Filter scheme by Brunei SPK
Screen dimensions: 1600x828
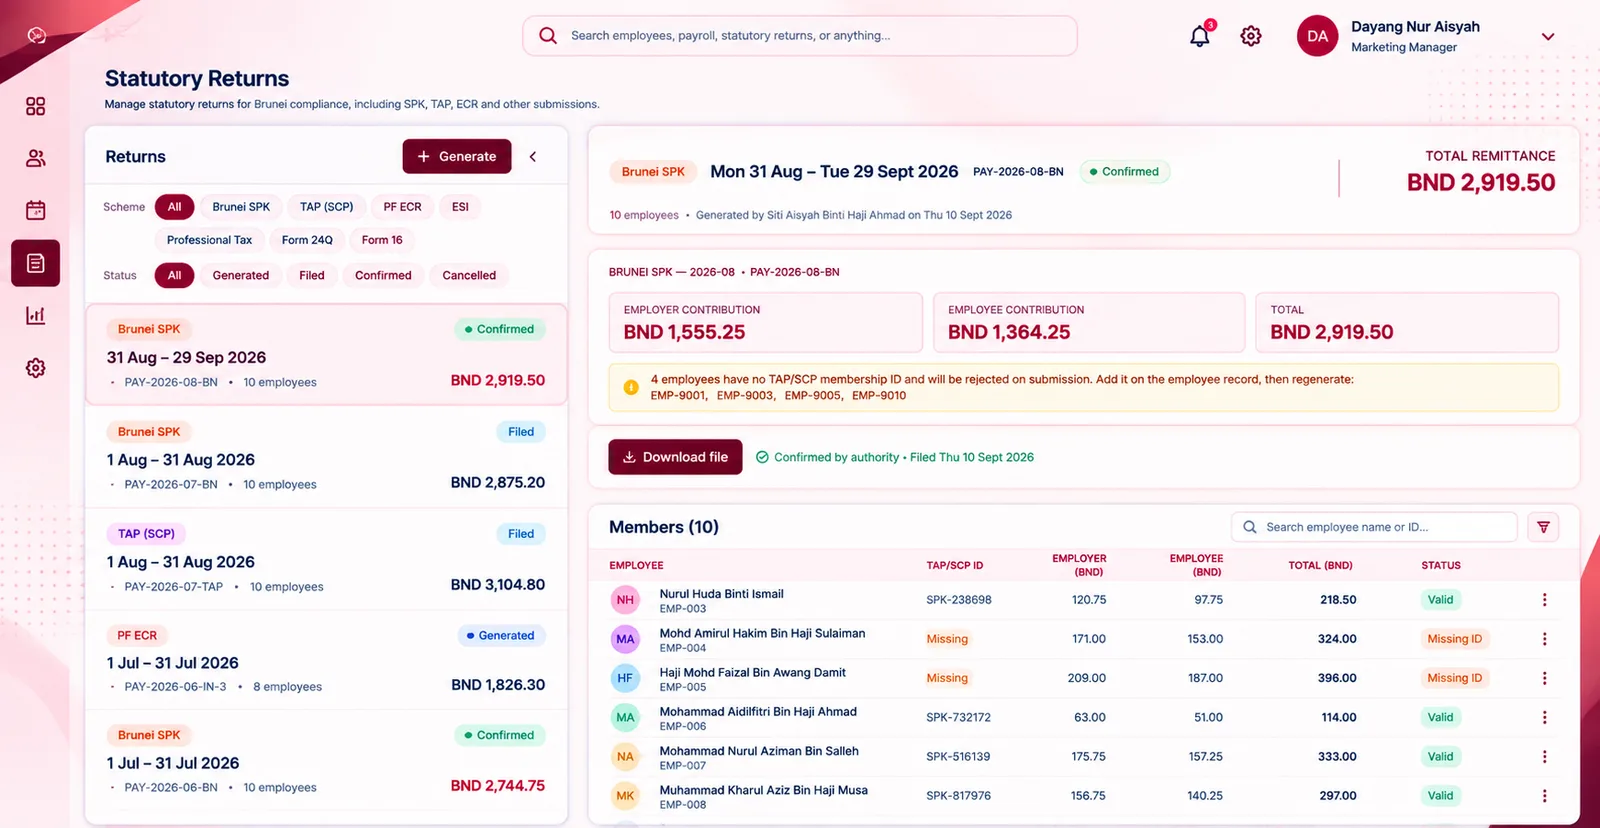pos(241,207)
